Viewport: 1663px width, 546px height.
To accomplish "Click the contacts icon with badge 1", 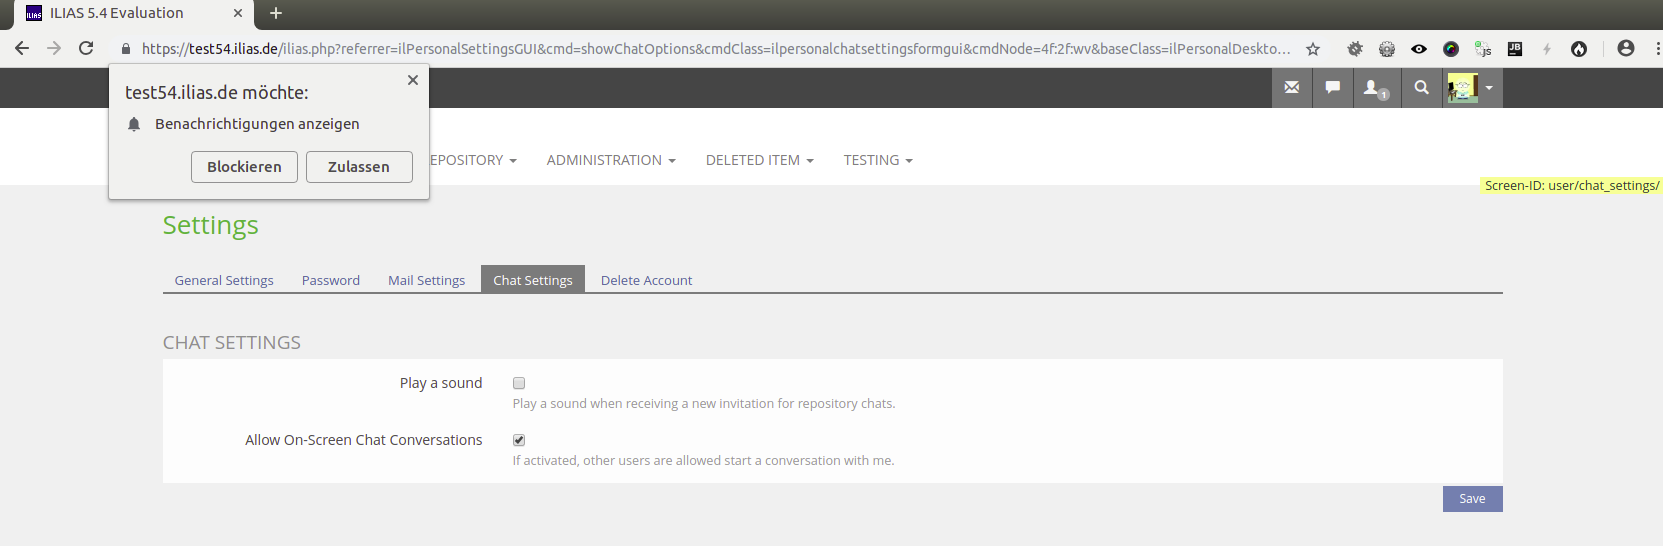I will pos(1376,88).
